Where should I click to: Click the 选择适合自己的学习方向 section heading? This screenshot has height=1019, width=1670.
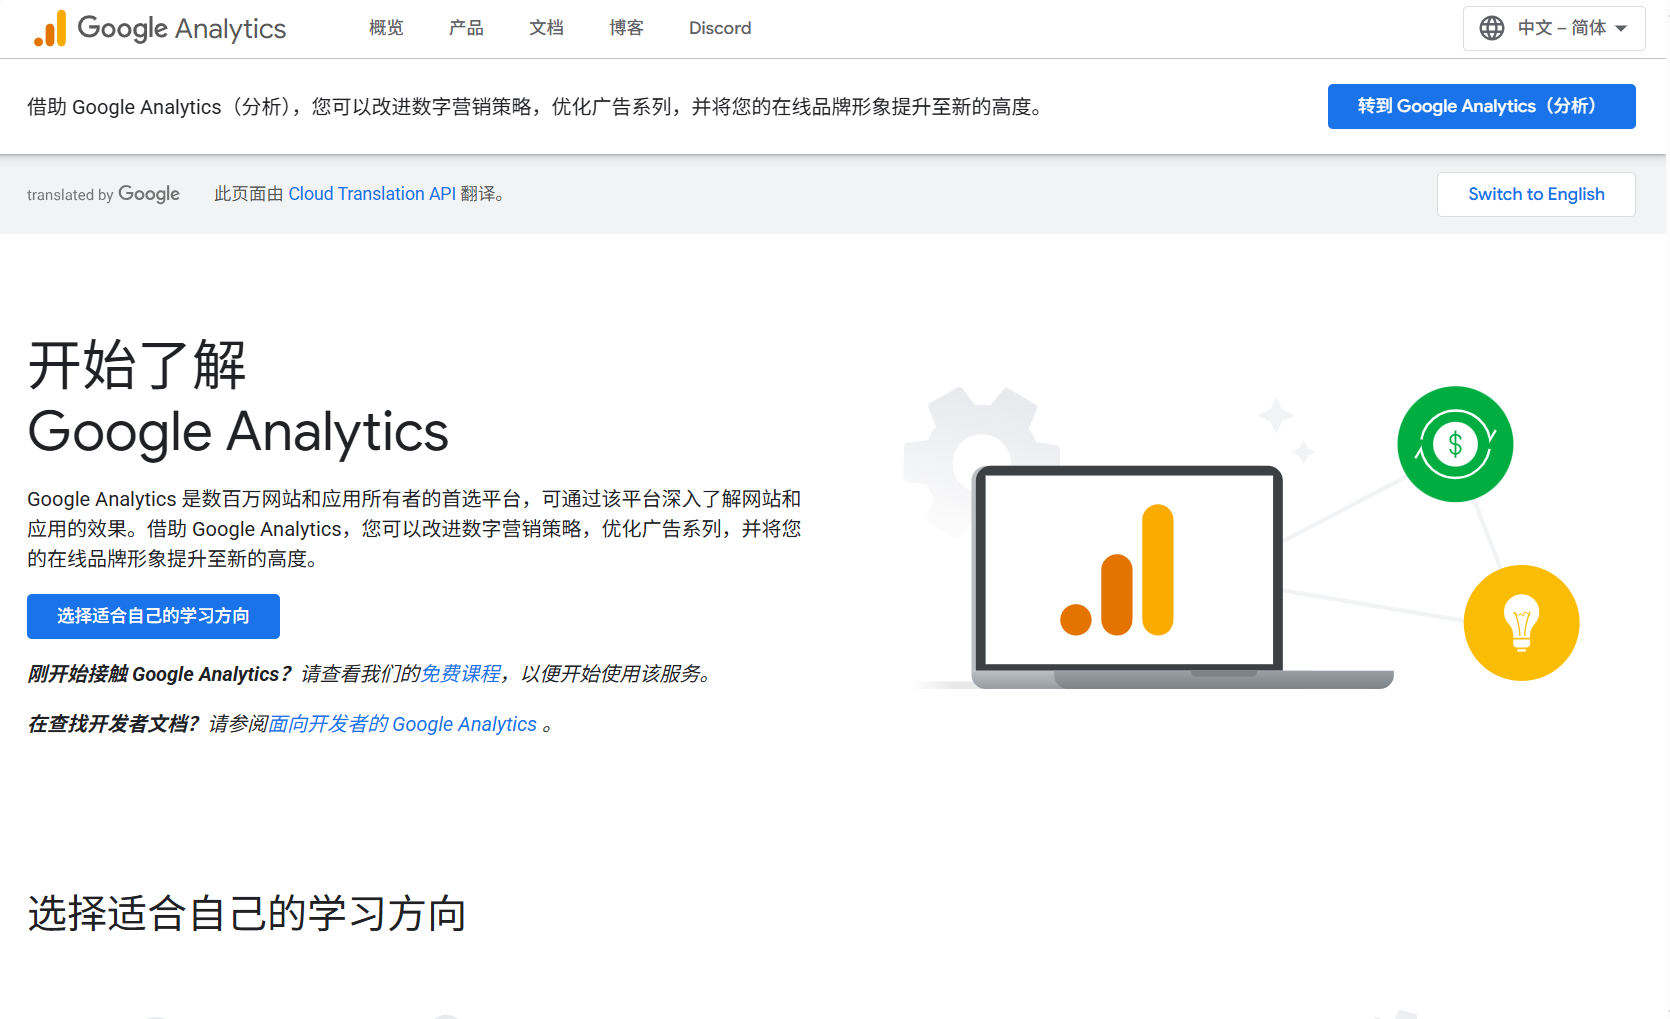coord(247,913)
